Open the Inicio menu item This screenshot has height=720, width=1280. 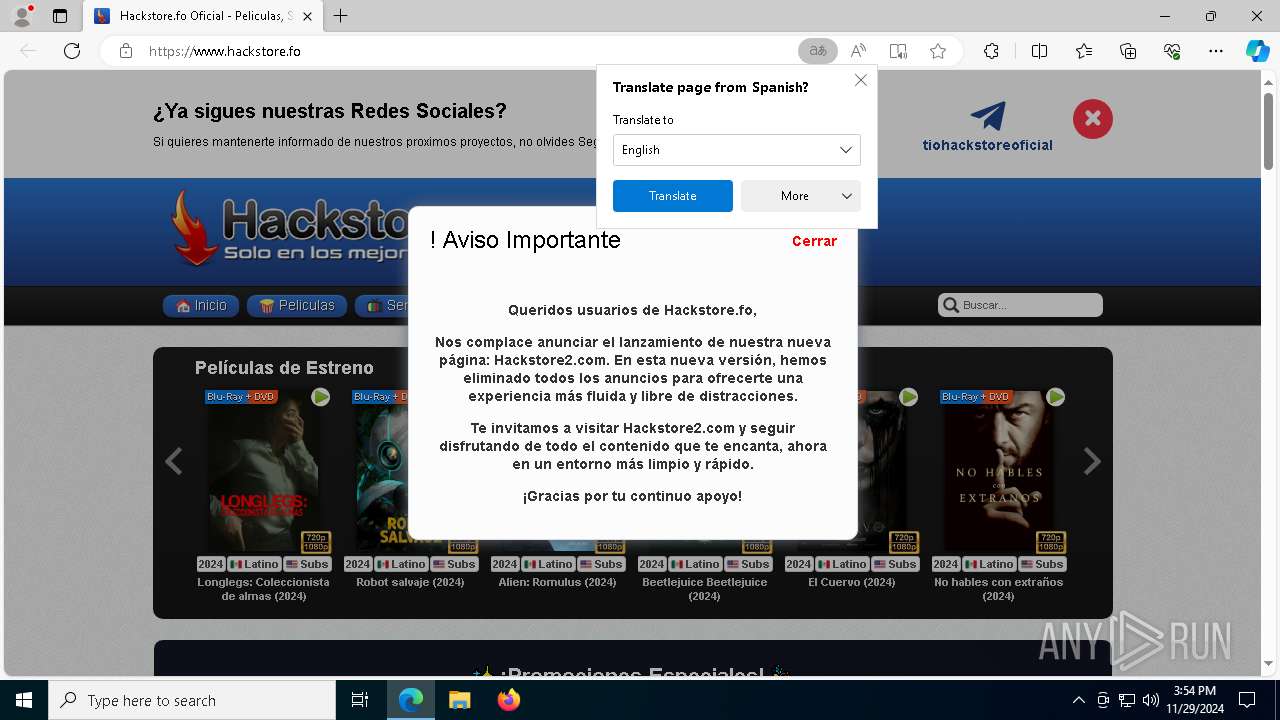[x=201, y=306]
